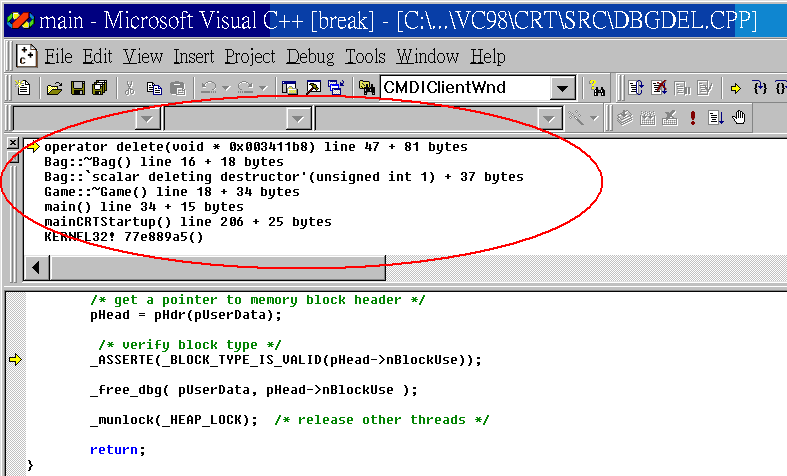Click the Stop Build icon
This screenshot has height=476, width=787.
click(x=670, y=118)
